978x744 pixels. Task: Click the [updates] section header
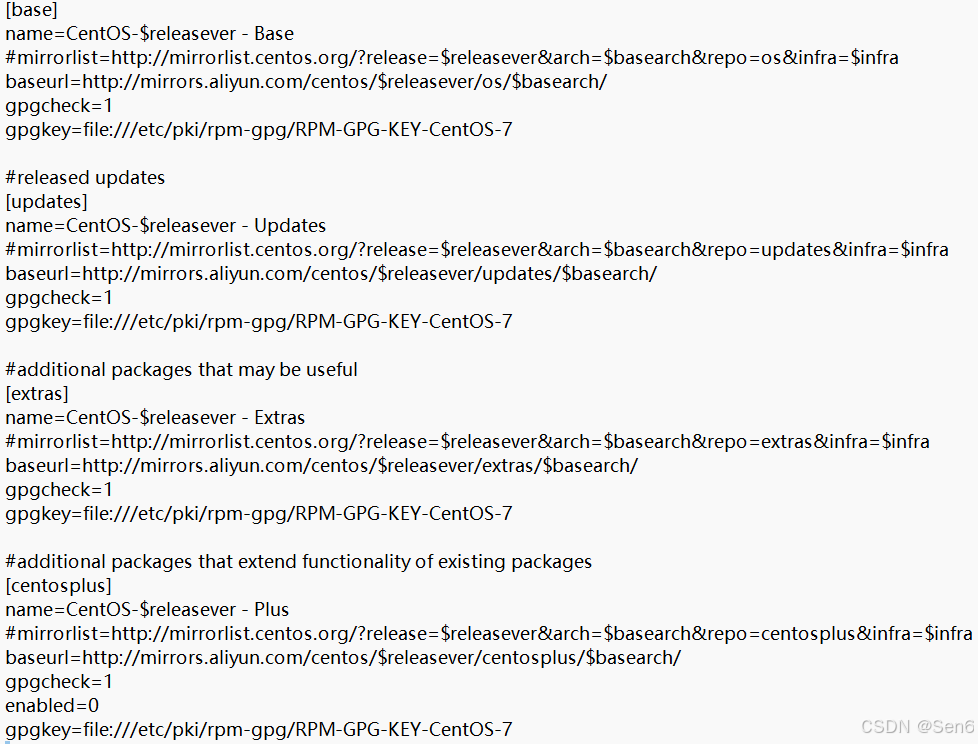46,202
